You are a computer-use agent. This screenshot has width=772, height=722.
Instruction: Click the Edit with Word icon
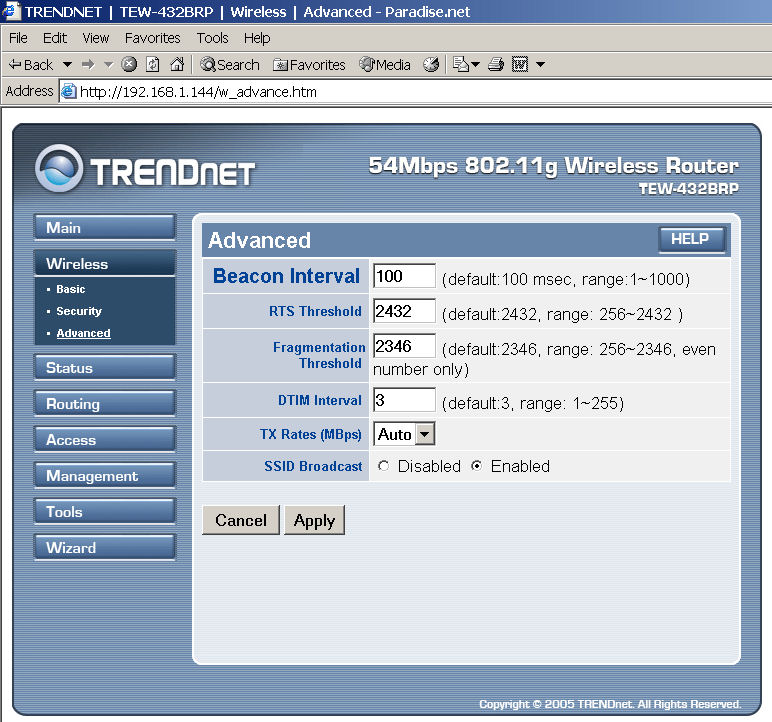click(520, 65)
